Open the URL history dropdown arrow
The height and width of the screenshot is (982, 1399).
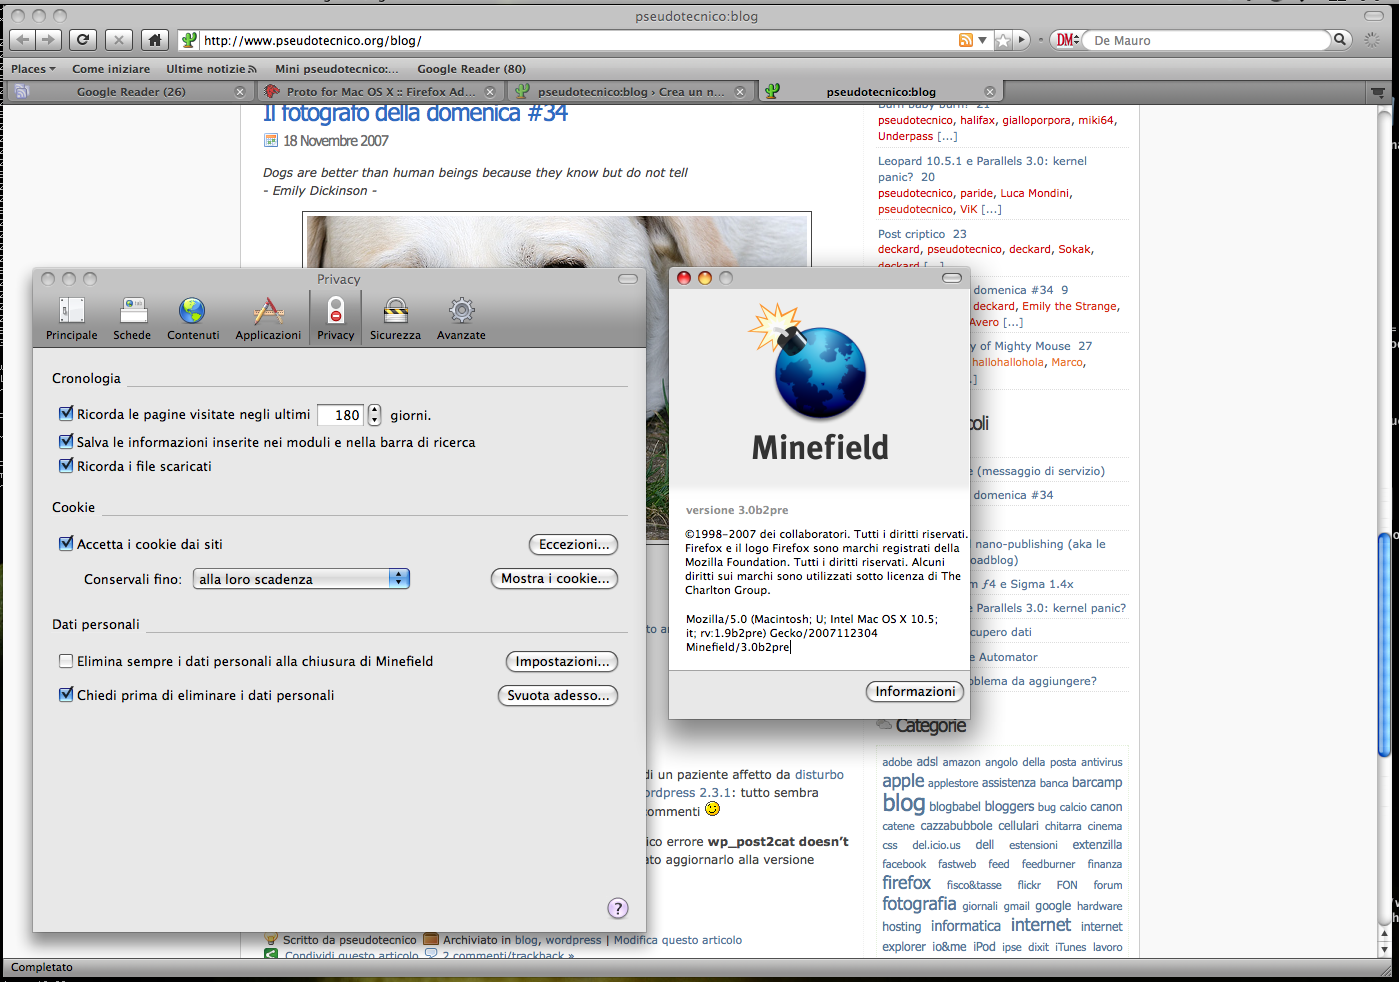(982, 40)
